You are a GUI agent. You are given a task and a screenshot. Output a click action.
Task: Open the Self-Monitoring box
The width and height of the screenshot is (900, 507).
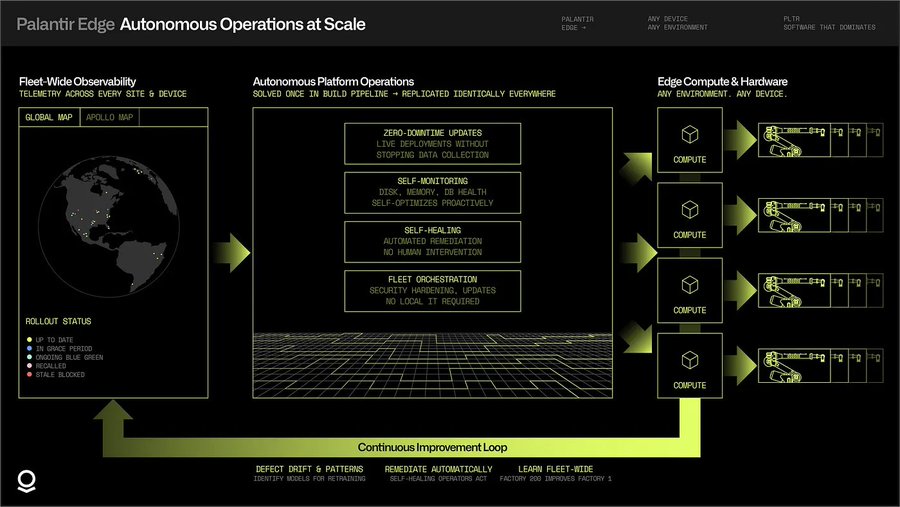432,192
